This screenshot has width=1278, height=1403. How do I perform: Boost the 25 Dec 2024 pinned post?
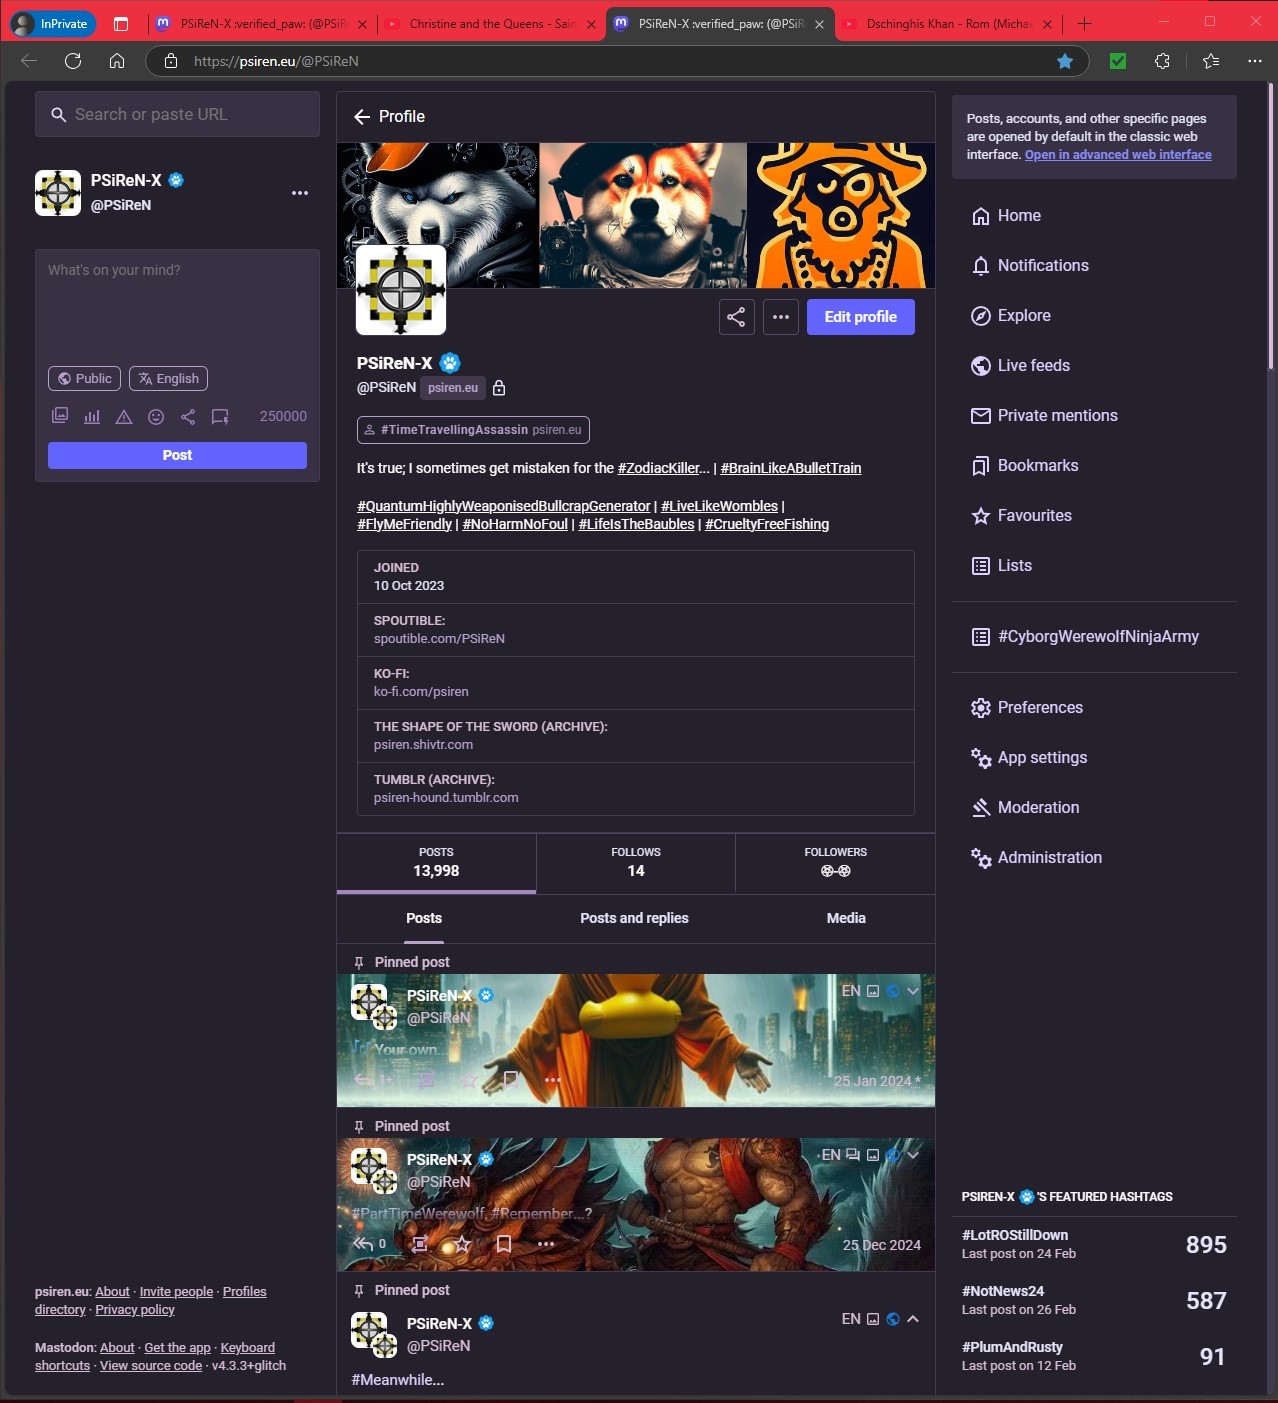(x=420, y=1244)
